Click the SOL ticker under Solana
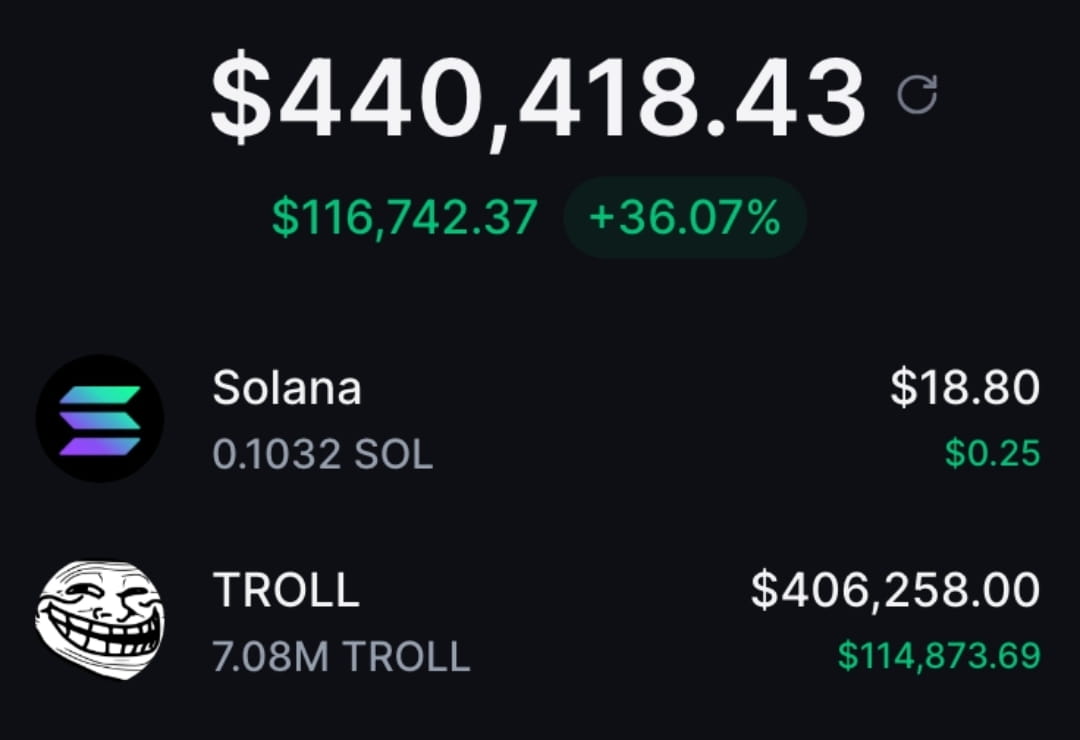This screenshot has width=1080, height=740. click(x=393, y=454)
